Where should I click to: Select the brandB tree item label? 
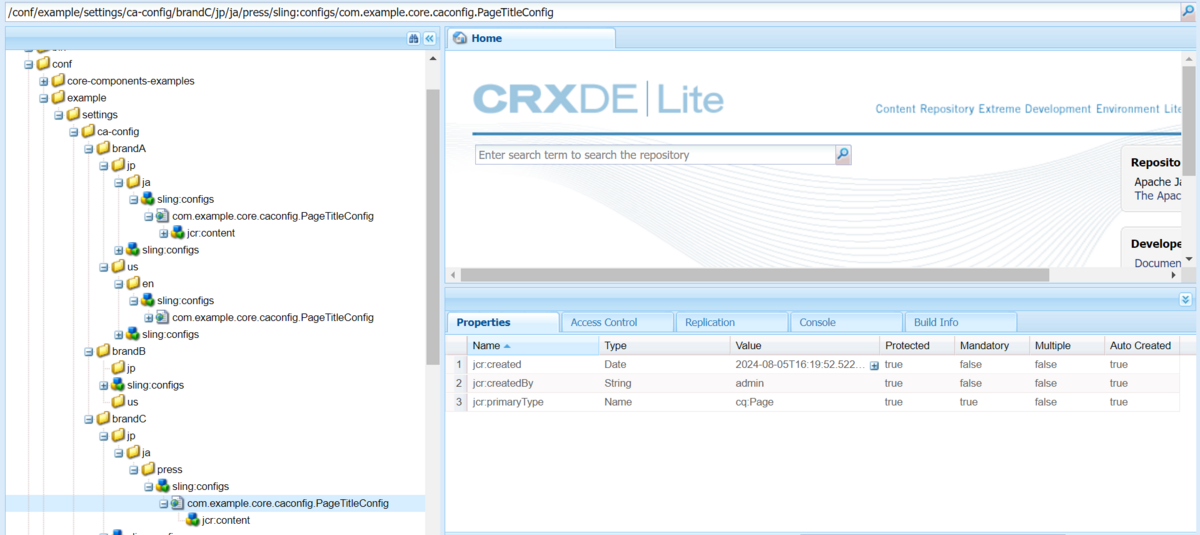point(129,352)
